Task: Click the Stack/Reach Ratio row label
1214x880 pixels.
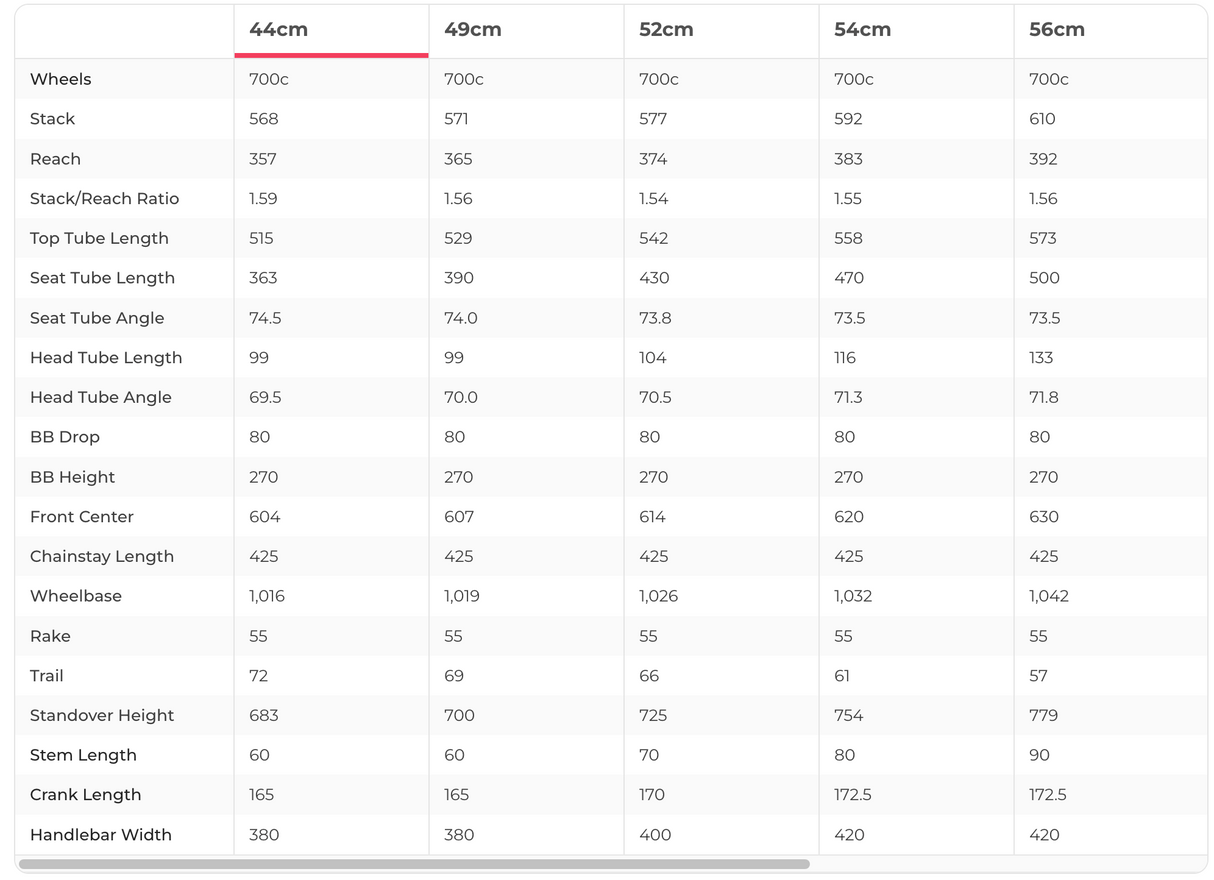Action: pos(104,198)
